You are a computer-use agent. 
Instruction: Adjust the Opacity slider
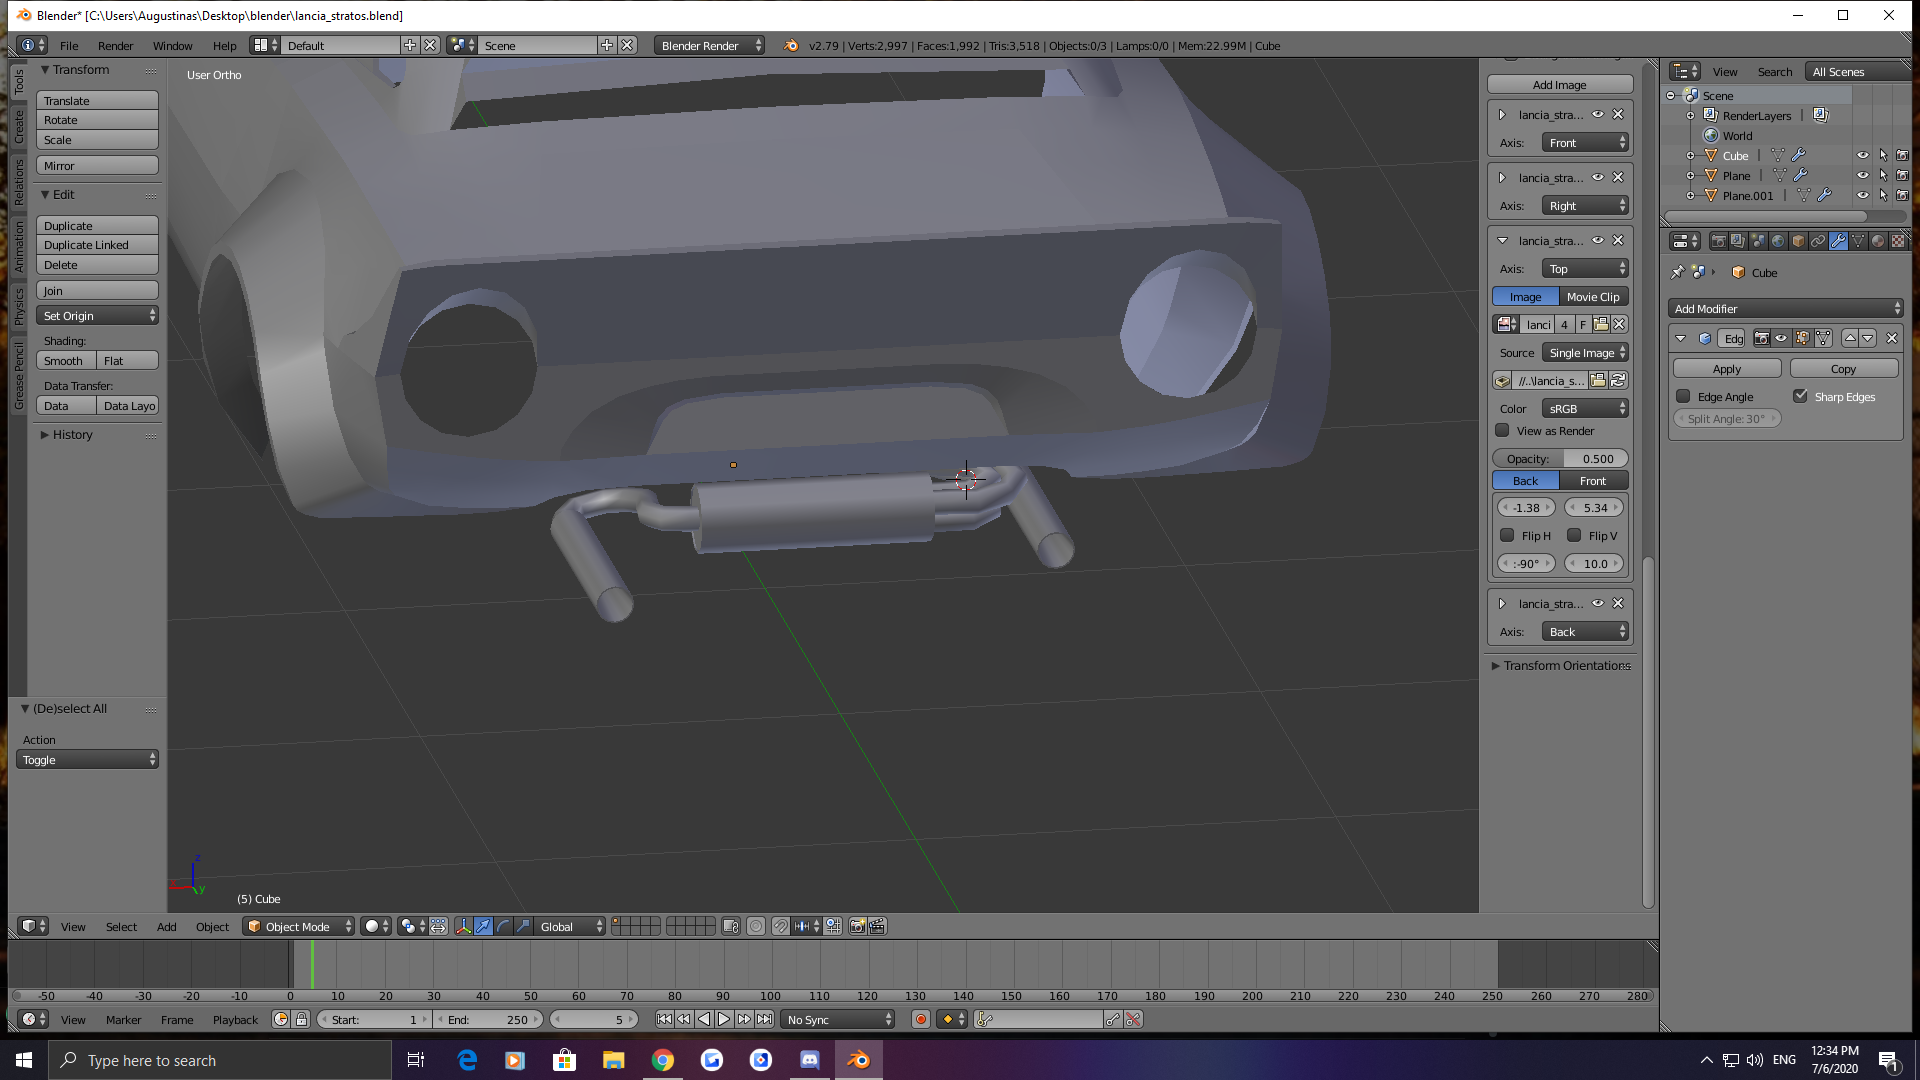coord(1560,459)
